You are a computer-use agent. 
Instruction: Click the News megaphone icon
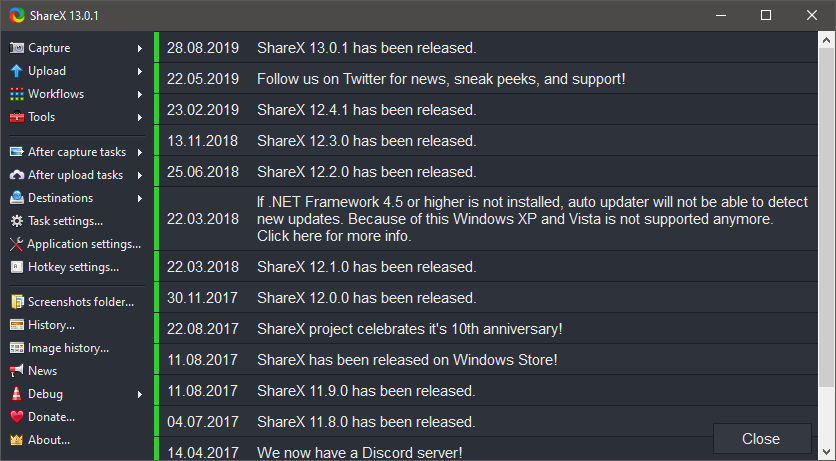(16, 370)
